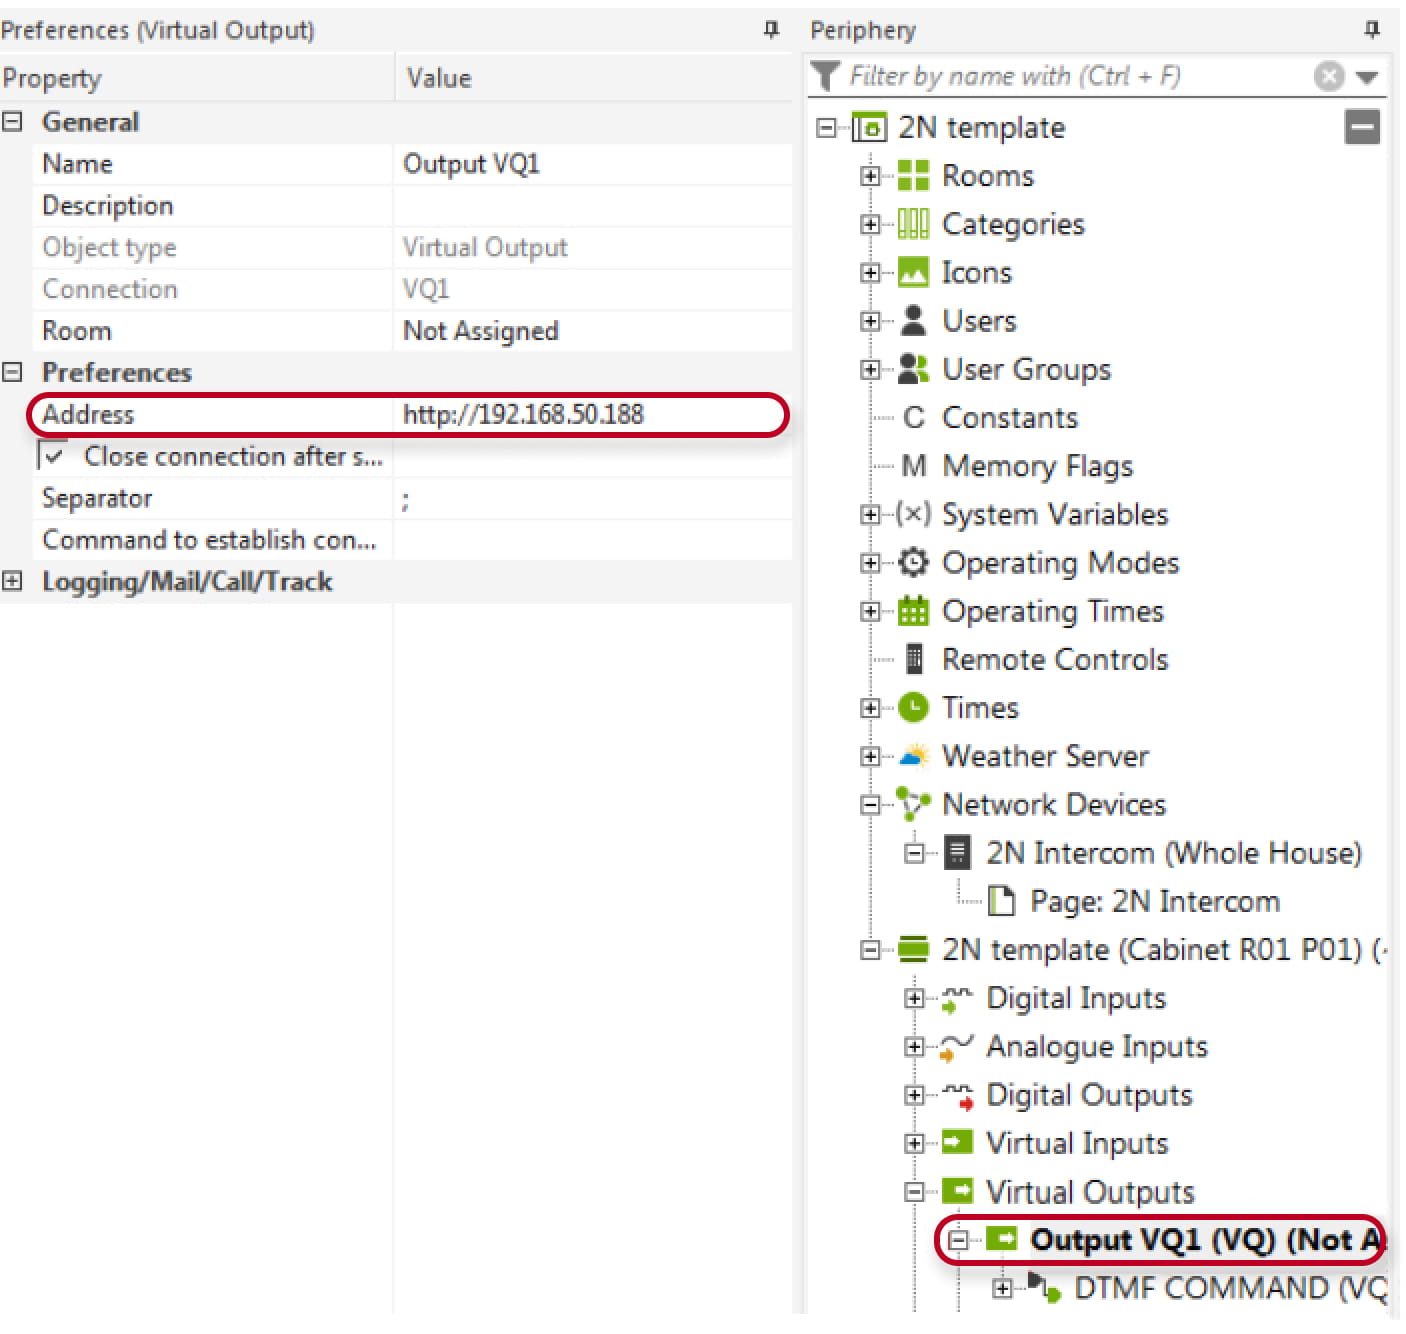
Task: Click the collapse-all minus button in Periphery
Action: [1362, 127]
